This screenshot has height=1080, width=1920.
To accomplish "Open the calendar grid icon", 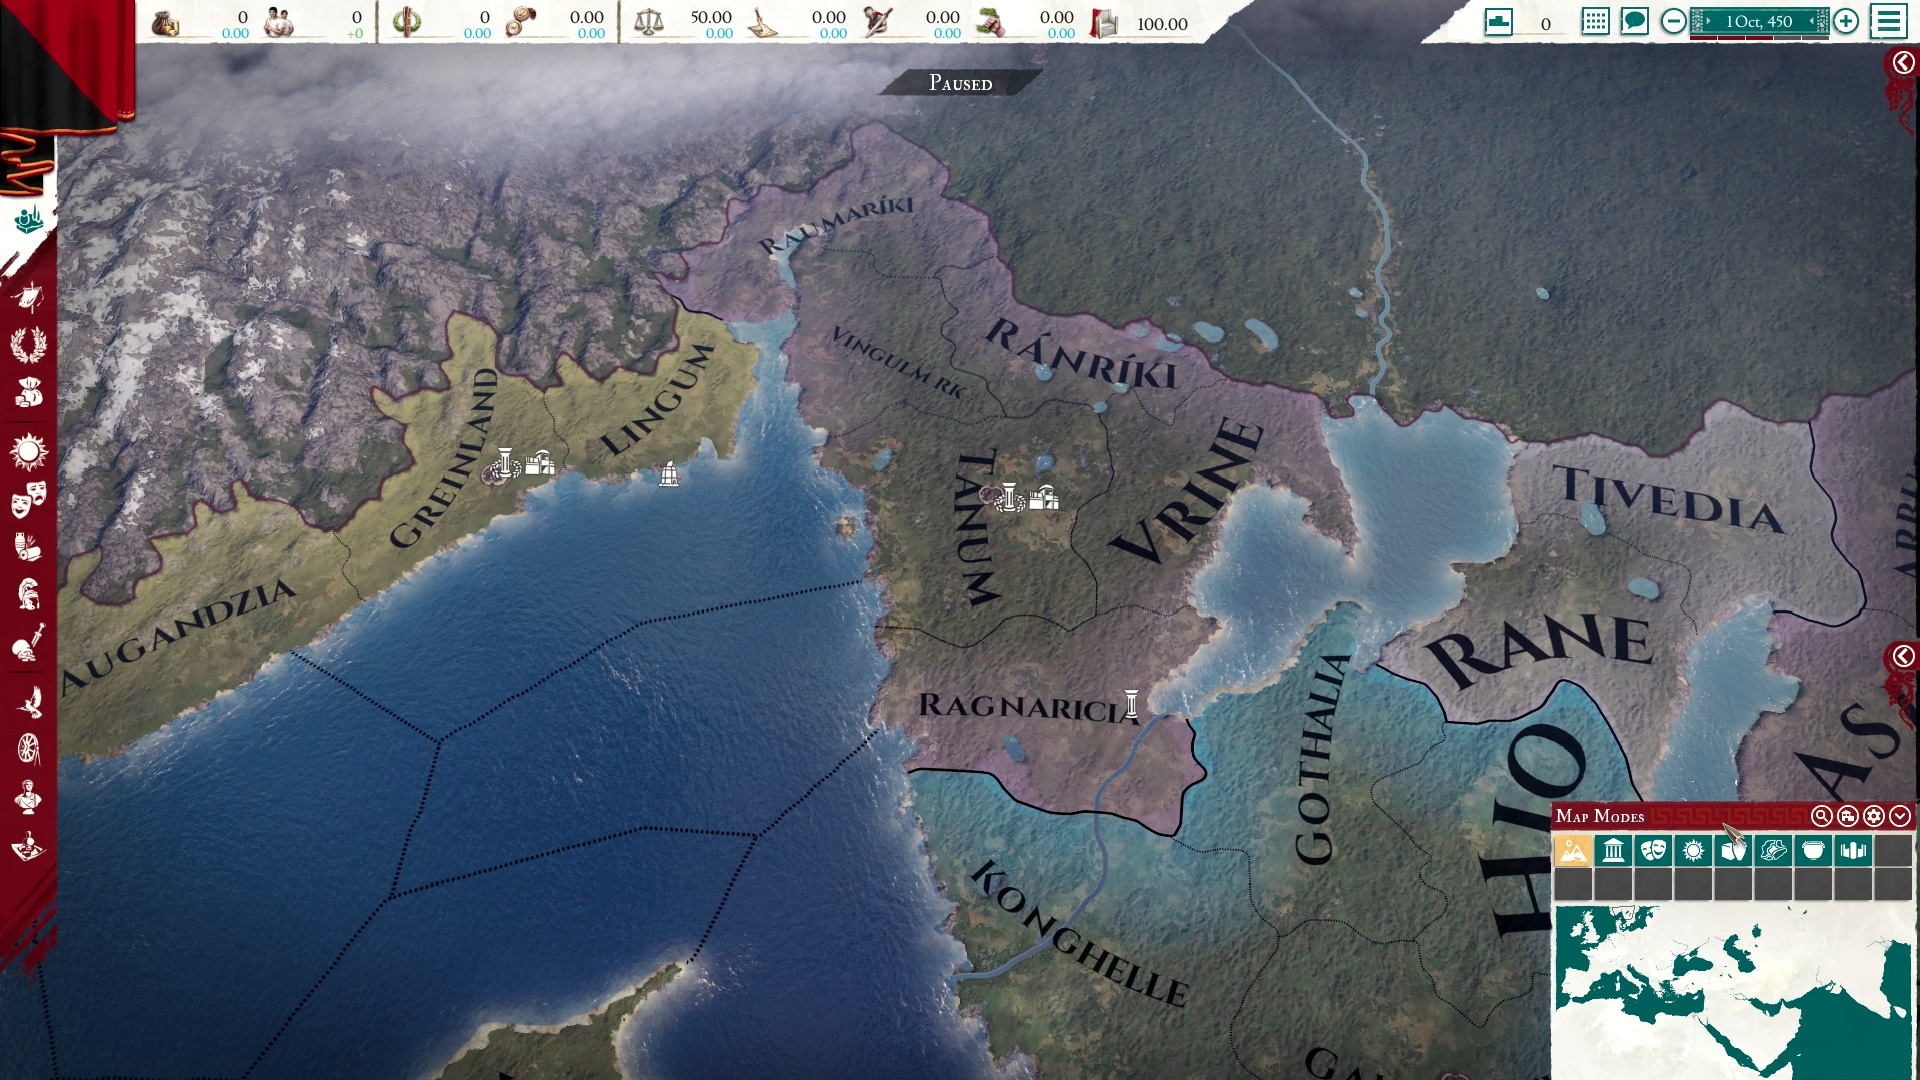I will click(1595, 21).
